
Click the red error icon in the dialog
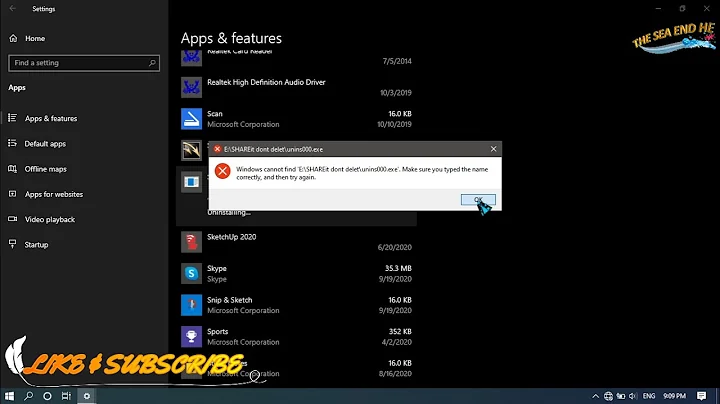(x=223, y=171)
